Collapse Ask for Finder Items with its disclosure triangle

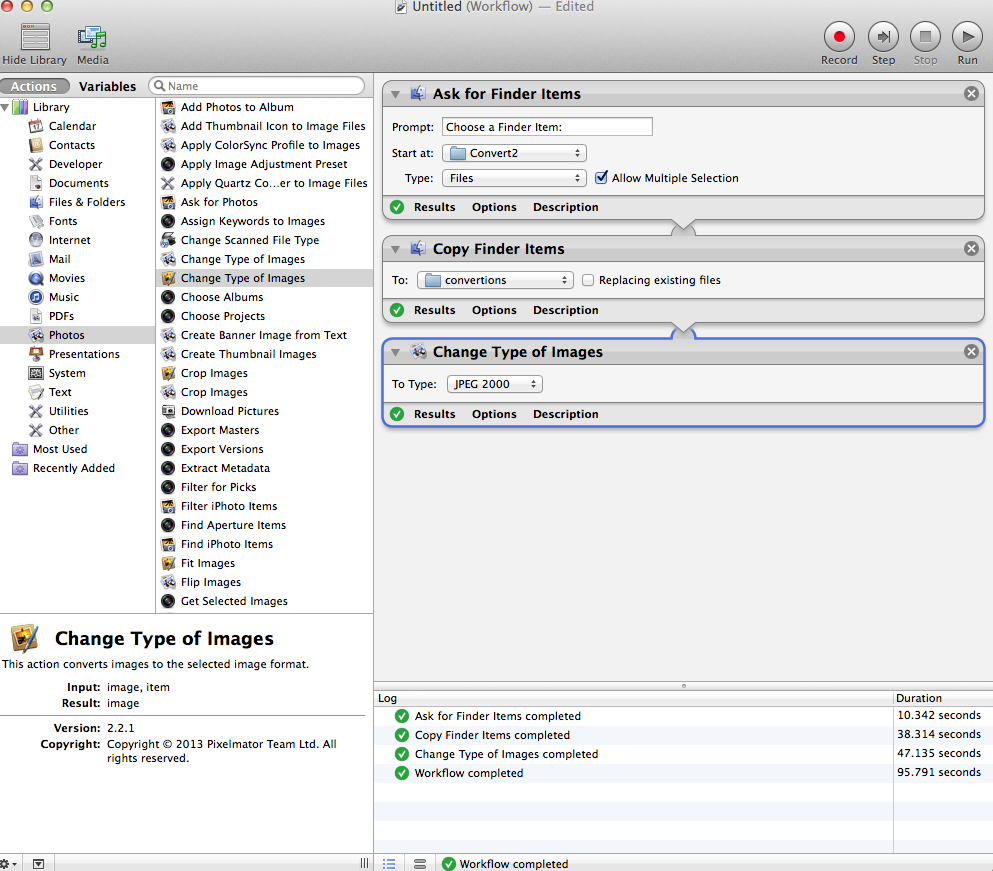(x=394, y=93)
